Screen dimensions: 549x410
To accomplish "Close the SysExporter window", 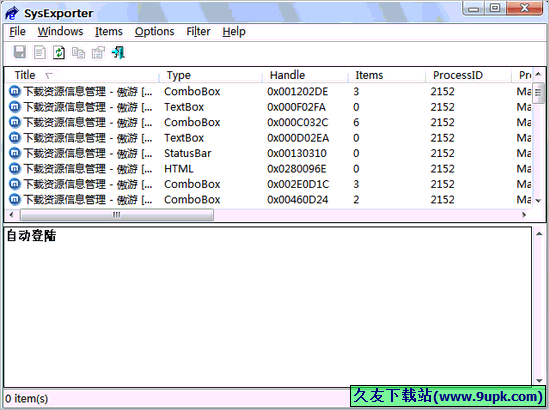I will pos(524,8).
